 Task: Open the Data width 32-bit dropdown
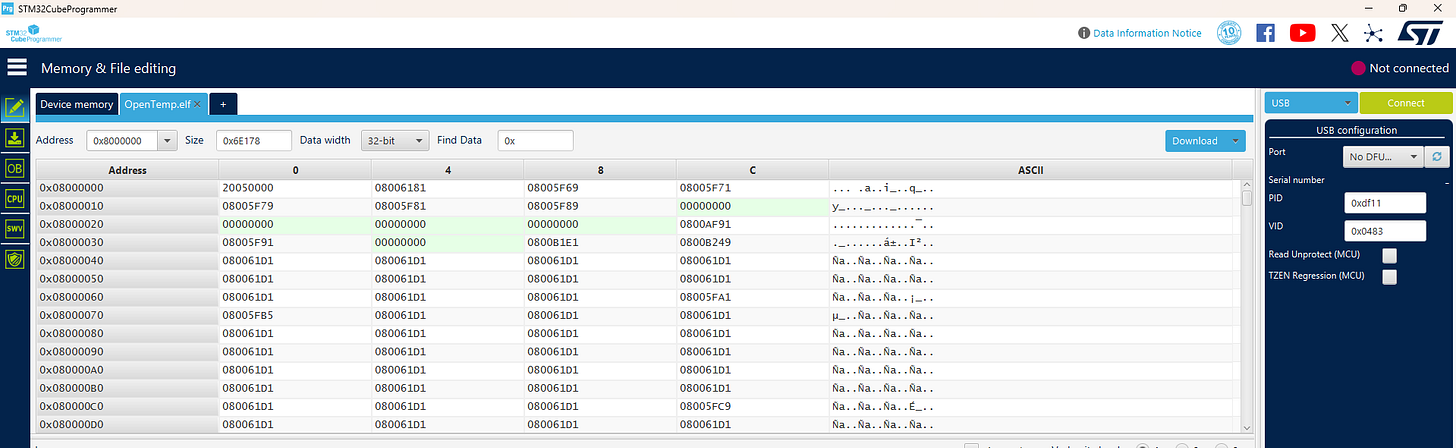[395, 141]
